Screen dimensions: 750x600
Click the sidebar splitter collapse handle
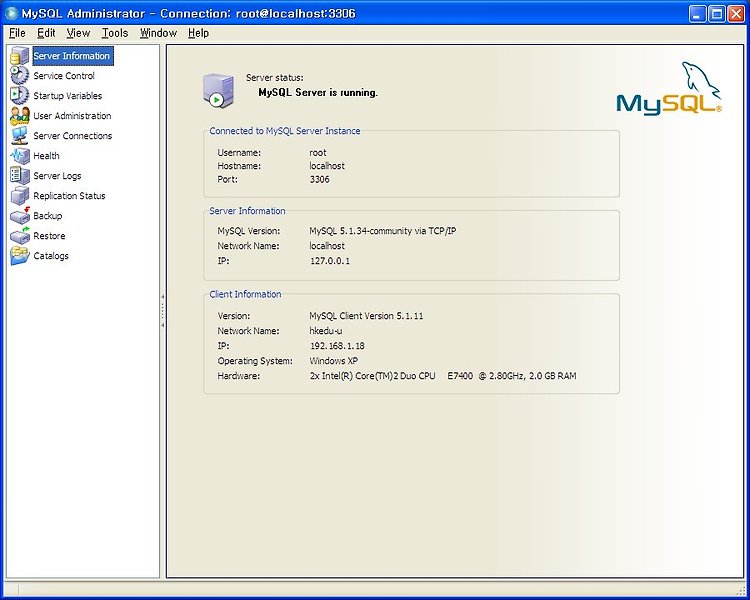pyautogui.click(x=163, y=311)
